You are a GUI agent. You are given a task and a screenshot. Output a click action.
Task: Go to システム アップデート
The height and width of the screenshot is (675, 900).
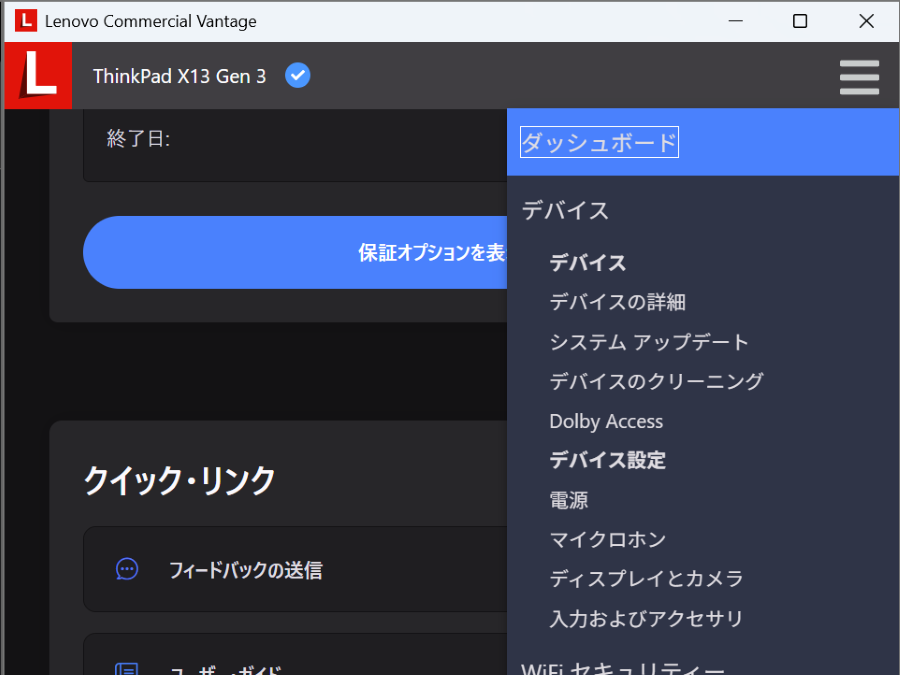point(649,342)
